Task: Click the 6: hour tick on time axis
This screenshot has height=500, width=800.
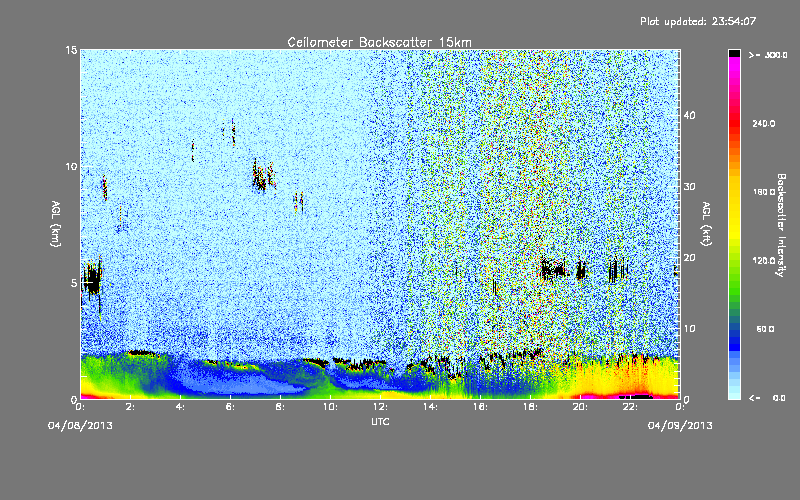Action: pos(230,407)
